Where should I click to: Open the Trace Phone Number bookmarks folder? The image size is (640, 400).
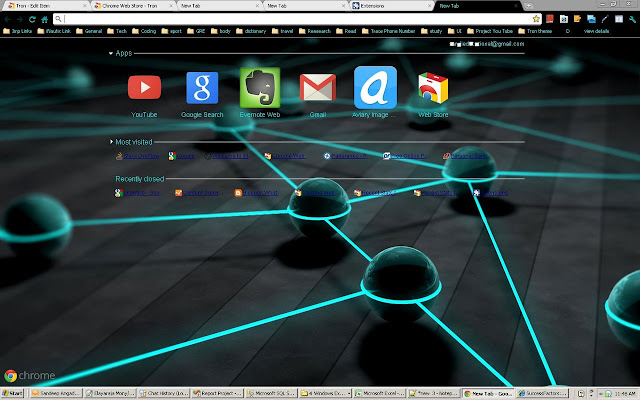(389, 31)
